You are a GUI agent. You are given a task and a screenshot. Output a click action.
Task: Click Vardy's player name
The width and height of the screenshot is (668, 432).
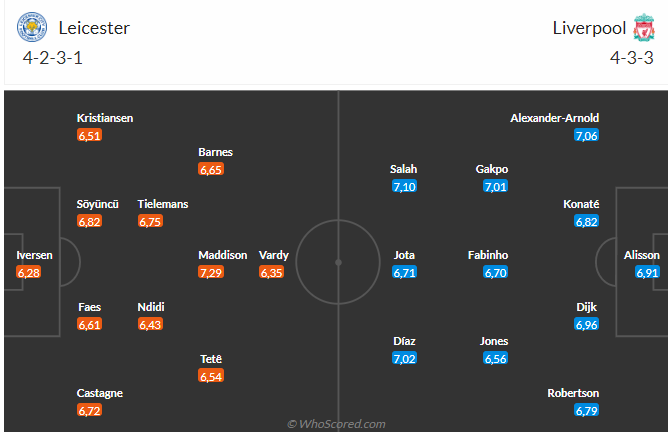[x=274, y=255]
